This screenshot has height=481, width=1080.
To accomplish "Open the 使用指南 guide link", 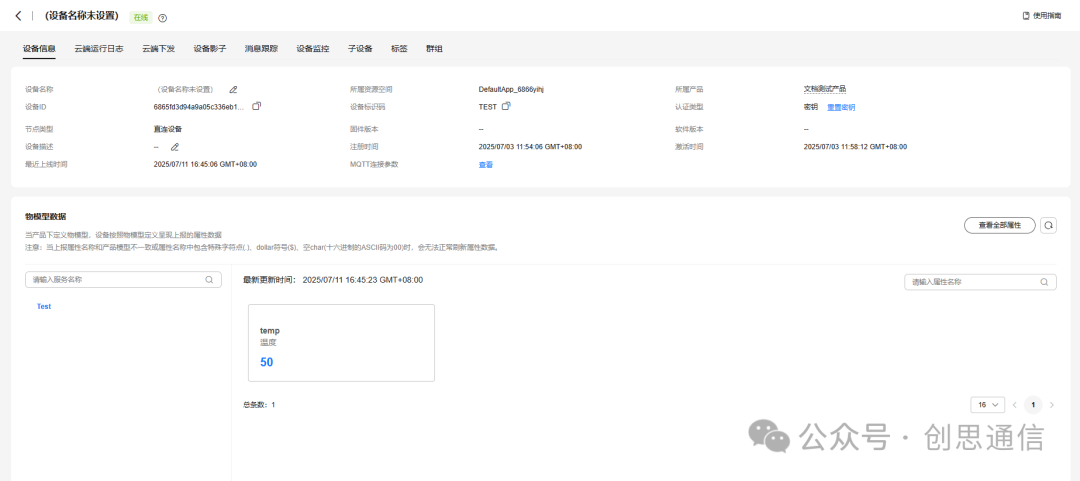I will pos(1042,15).
